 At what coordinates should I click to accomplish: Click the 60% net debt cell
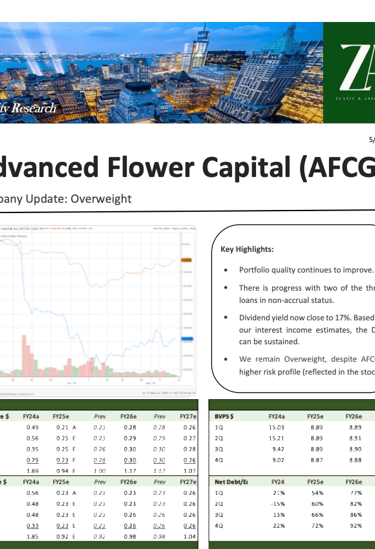tap(317, 504)
